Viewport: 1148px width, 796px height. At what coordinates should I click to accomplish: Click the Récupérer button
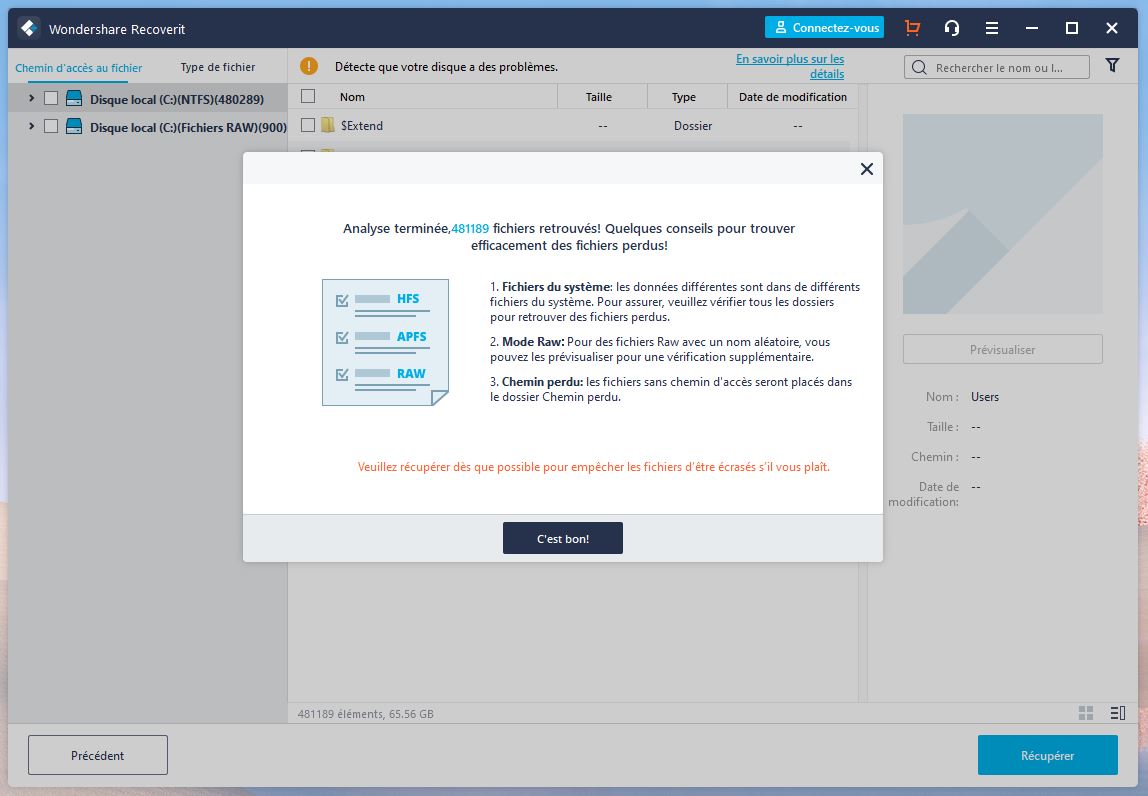point(1047,755)
